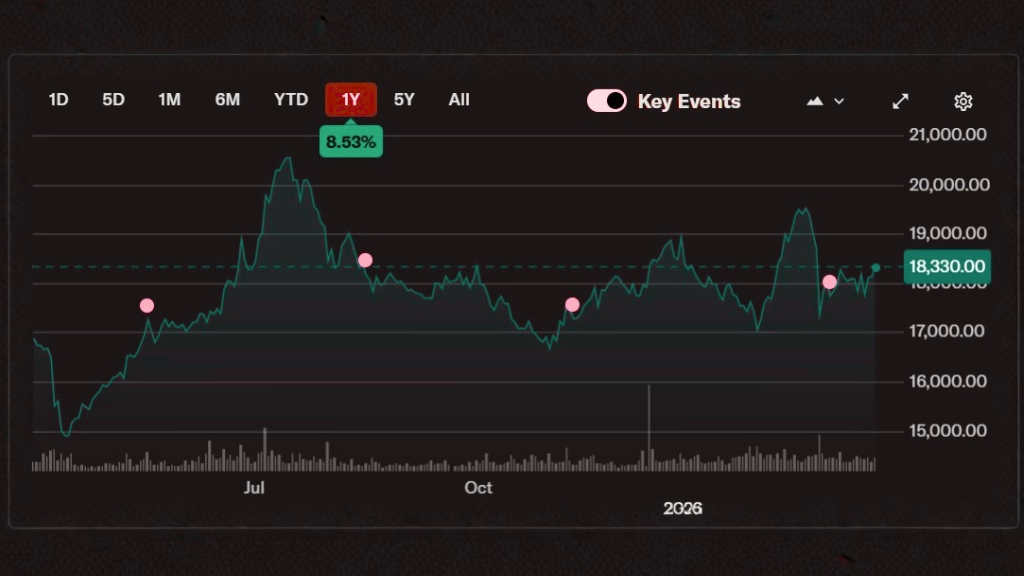Select the 1D time range tab
The height and width of the screenshot is (576, 1024).
coord(58,100)
